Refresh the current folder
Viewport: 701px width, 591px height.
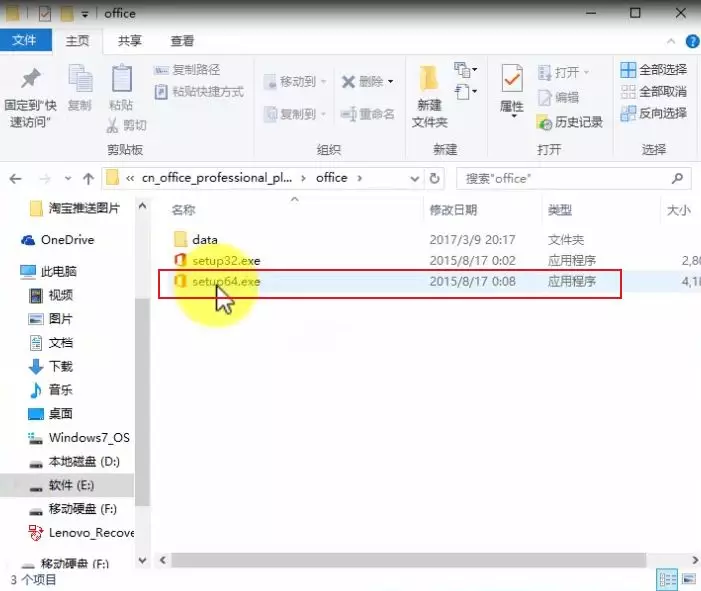[x=434, y=178]
